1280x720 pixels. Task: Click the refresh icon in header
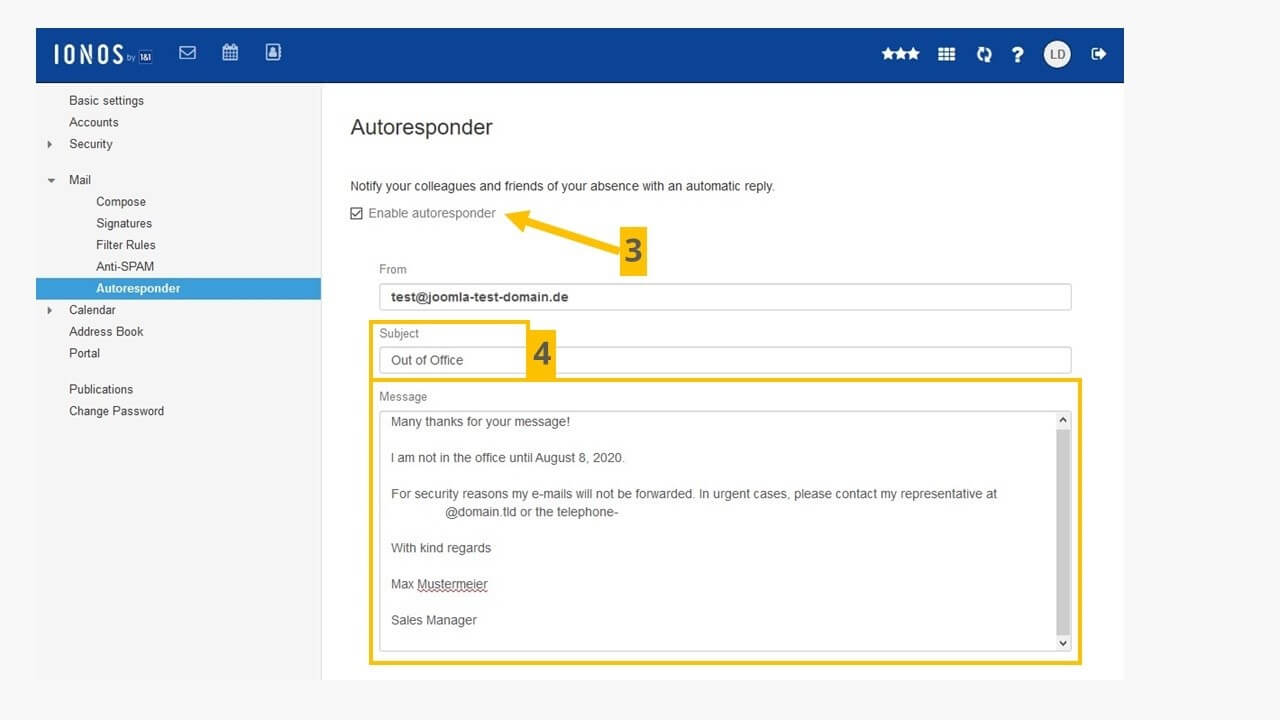(x=984, y=54)
